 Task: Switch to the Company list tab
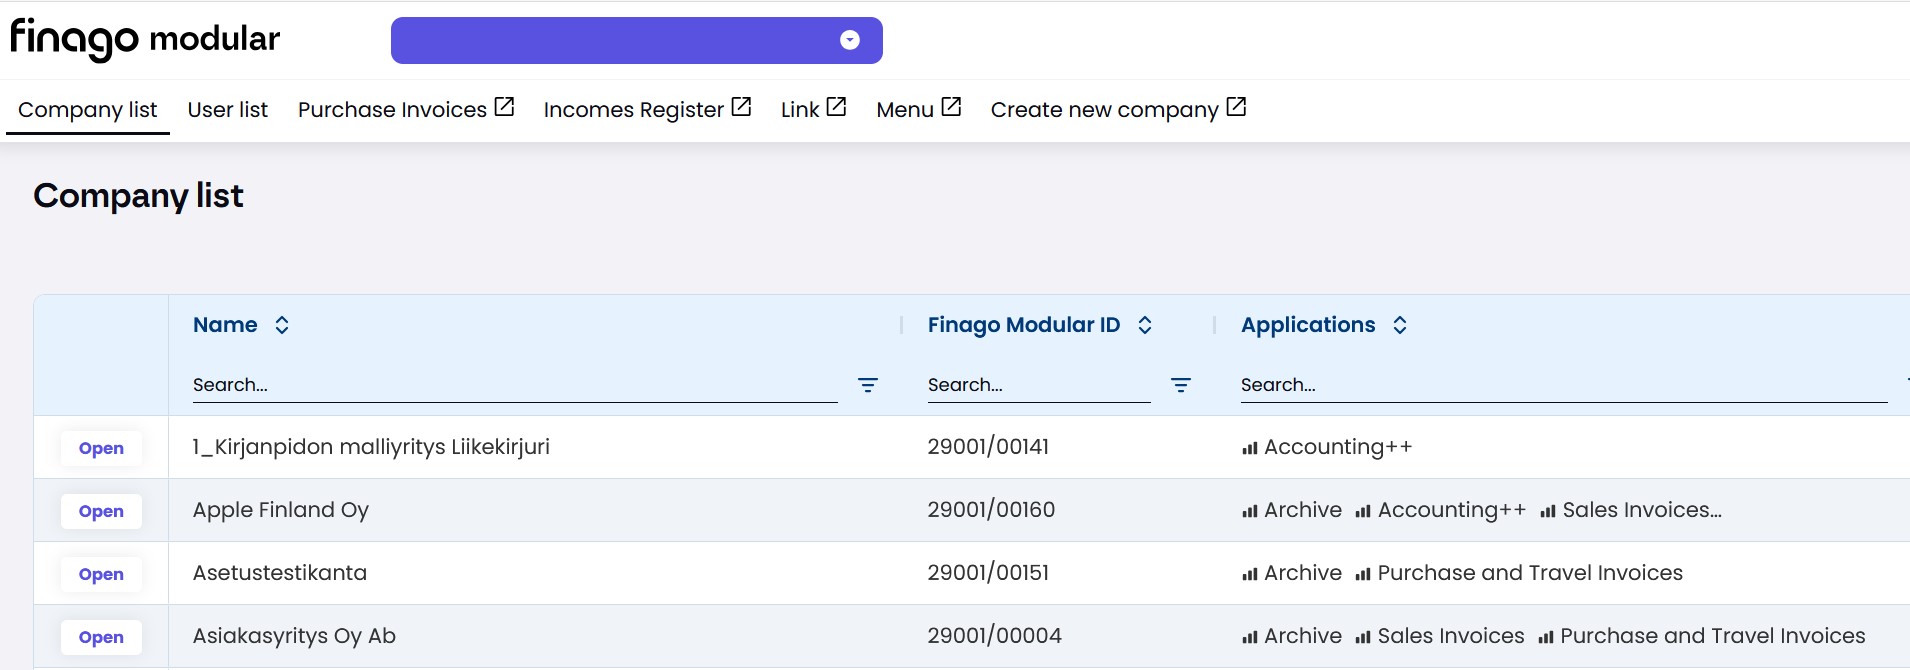pyautogui.click(x=88, y=109)
